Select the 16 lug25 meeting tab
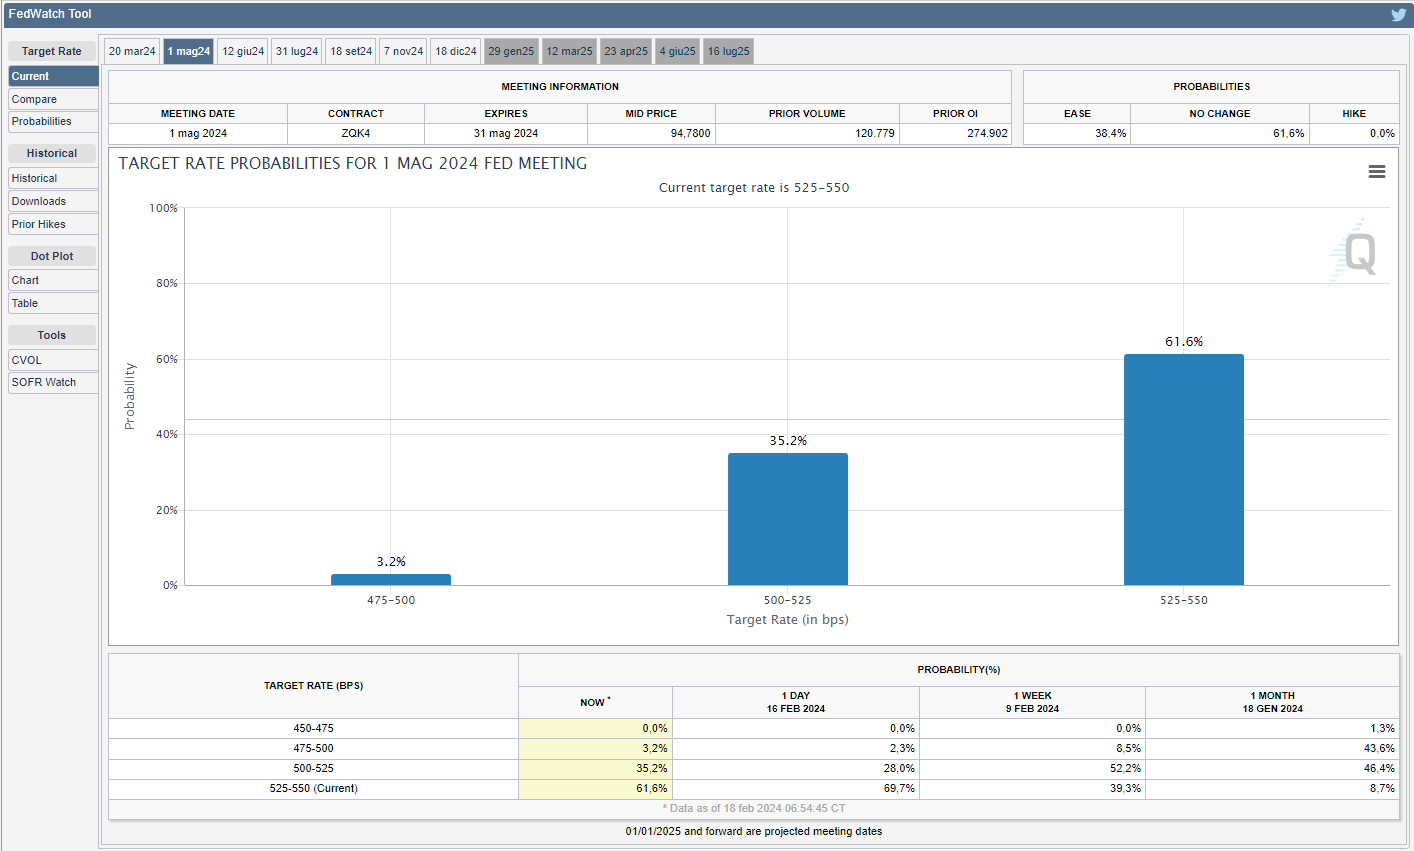 coord(728,51)
